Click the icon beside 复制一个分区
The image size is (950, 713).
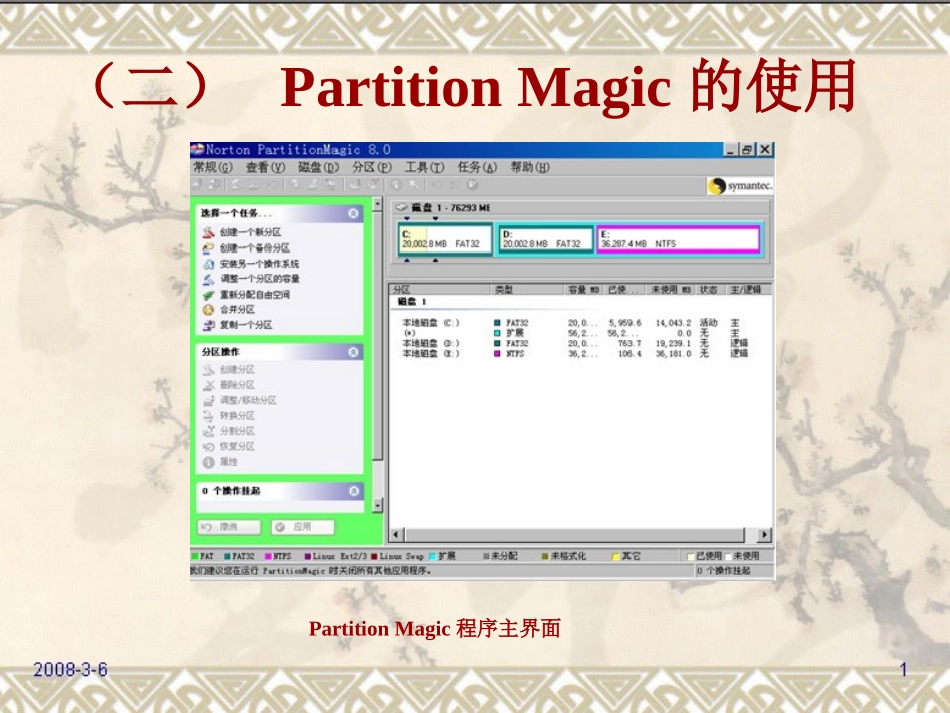208,325
